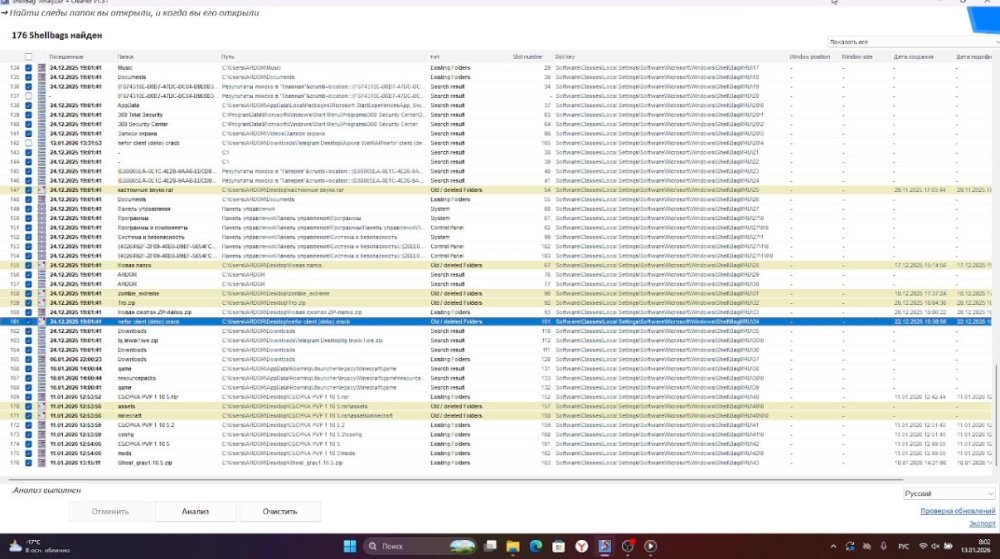Sort by the Дата создания column header

(x=913, y=57)
